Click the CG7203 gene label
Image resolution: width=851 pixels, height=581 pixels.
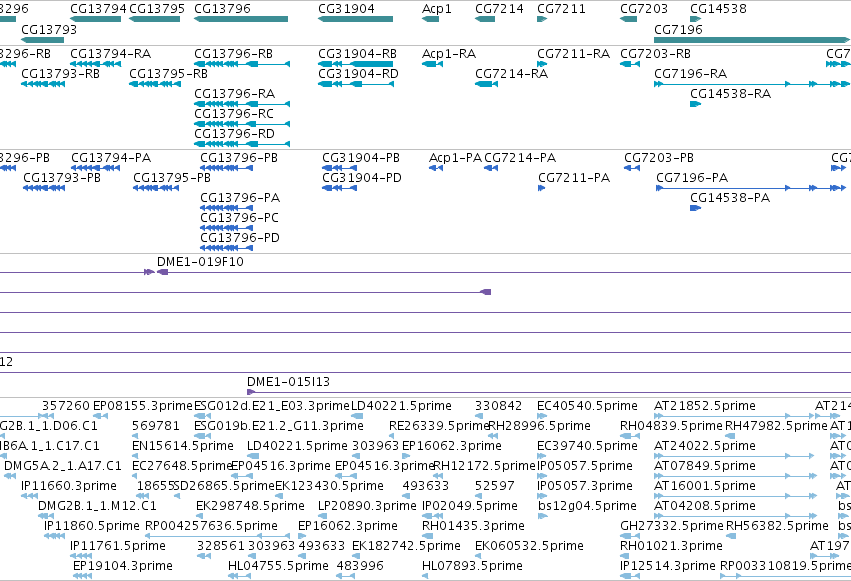coord(644,9)
